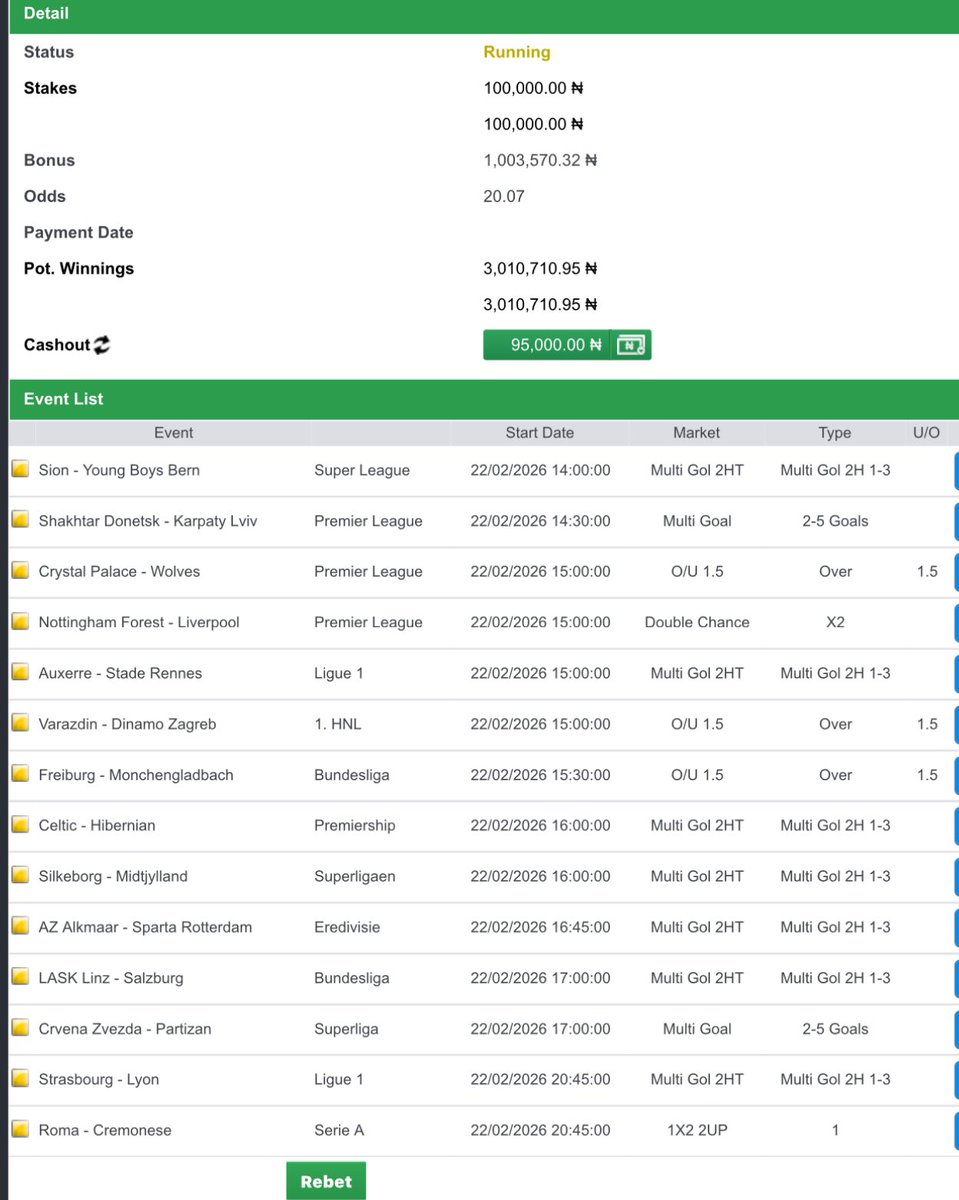Click the yellow status icon for Varazdin - Dinamo Zagreb

click(x=20, y=723)
